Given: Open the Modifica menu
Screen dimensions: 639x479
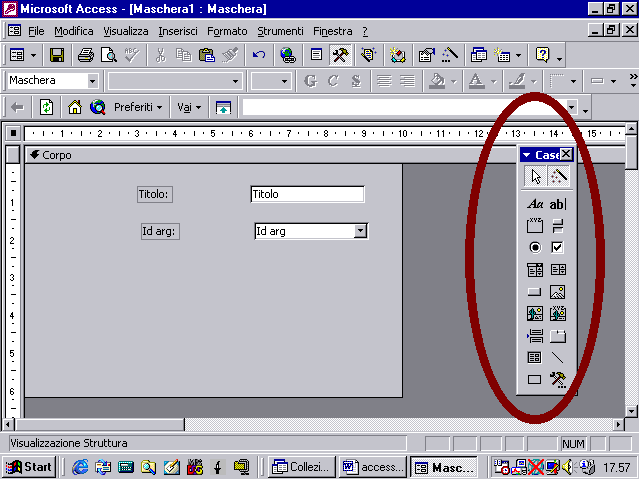Looking at the screenshot, I should pyautogui.click(x=74, y=31).
